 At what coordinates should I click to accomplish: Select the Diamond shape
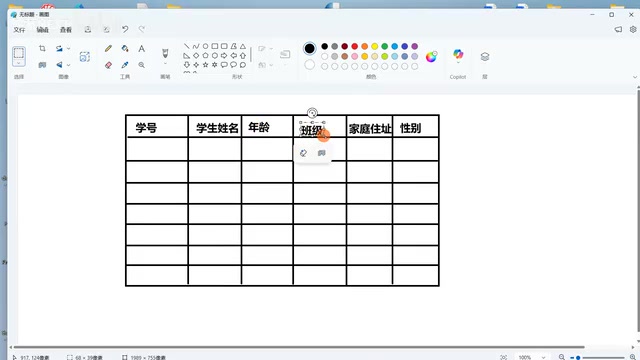coord(196,56)
